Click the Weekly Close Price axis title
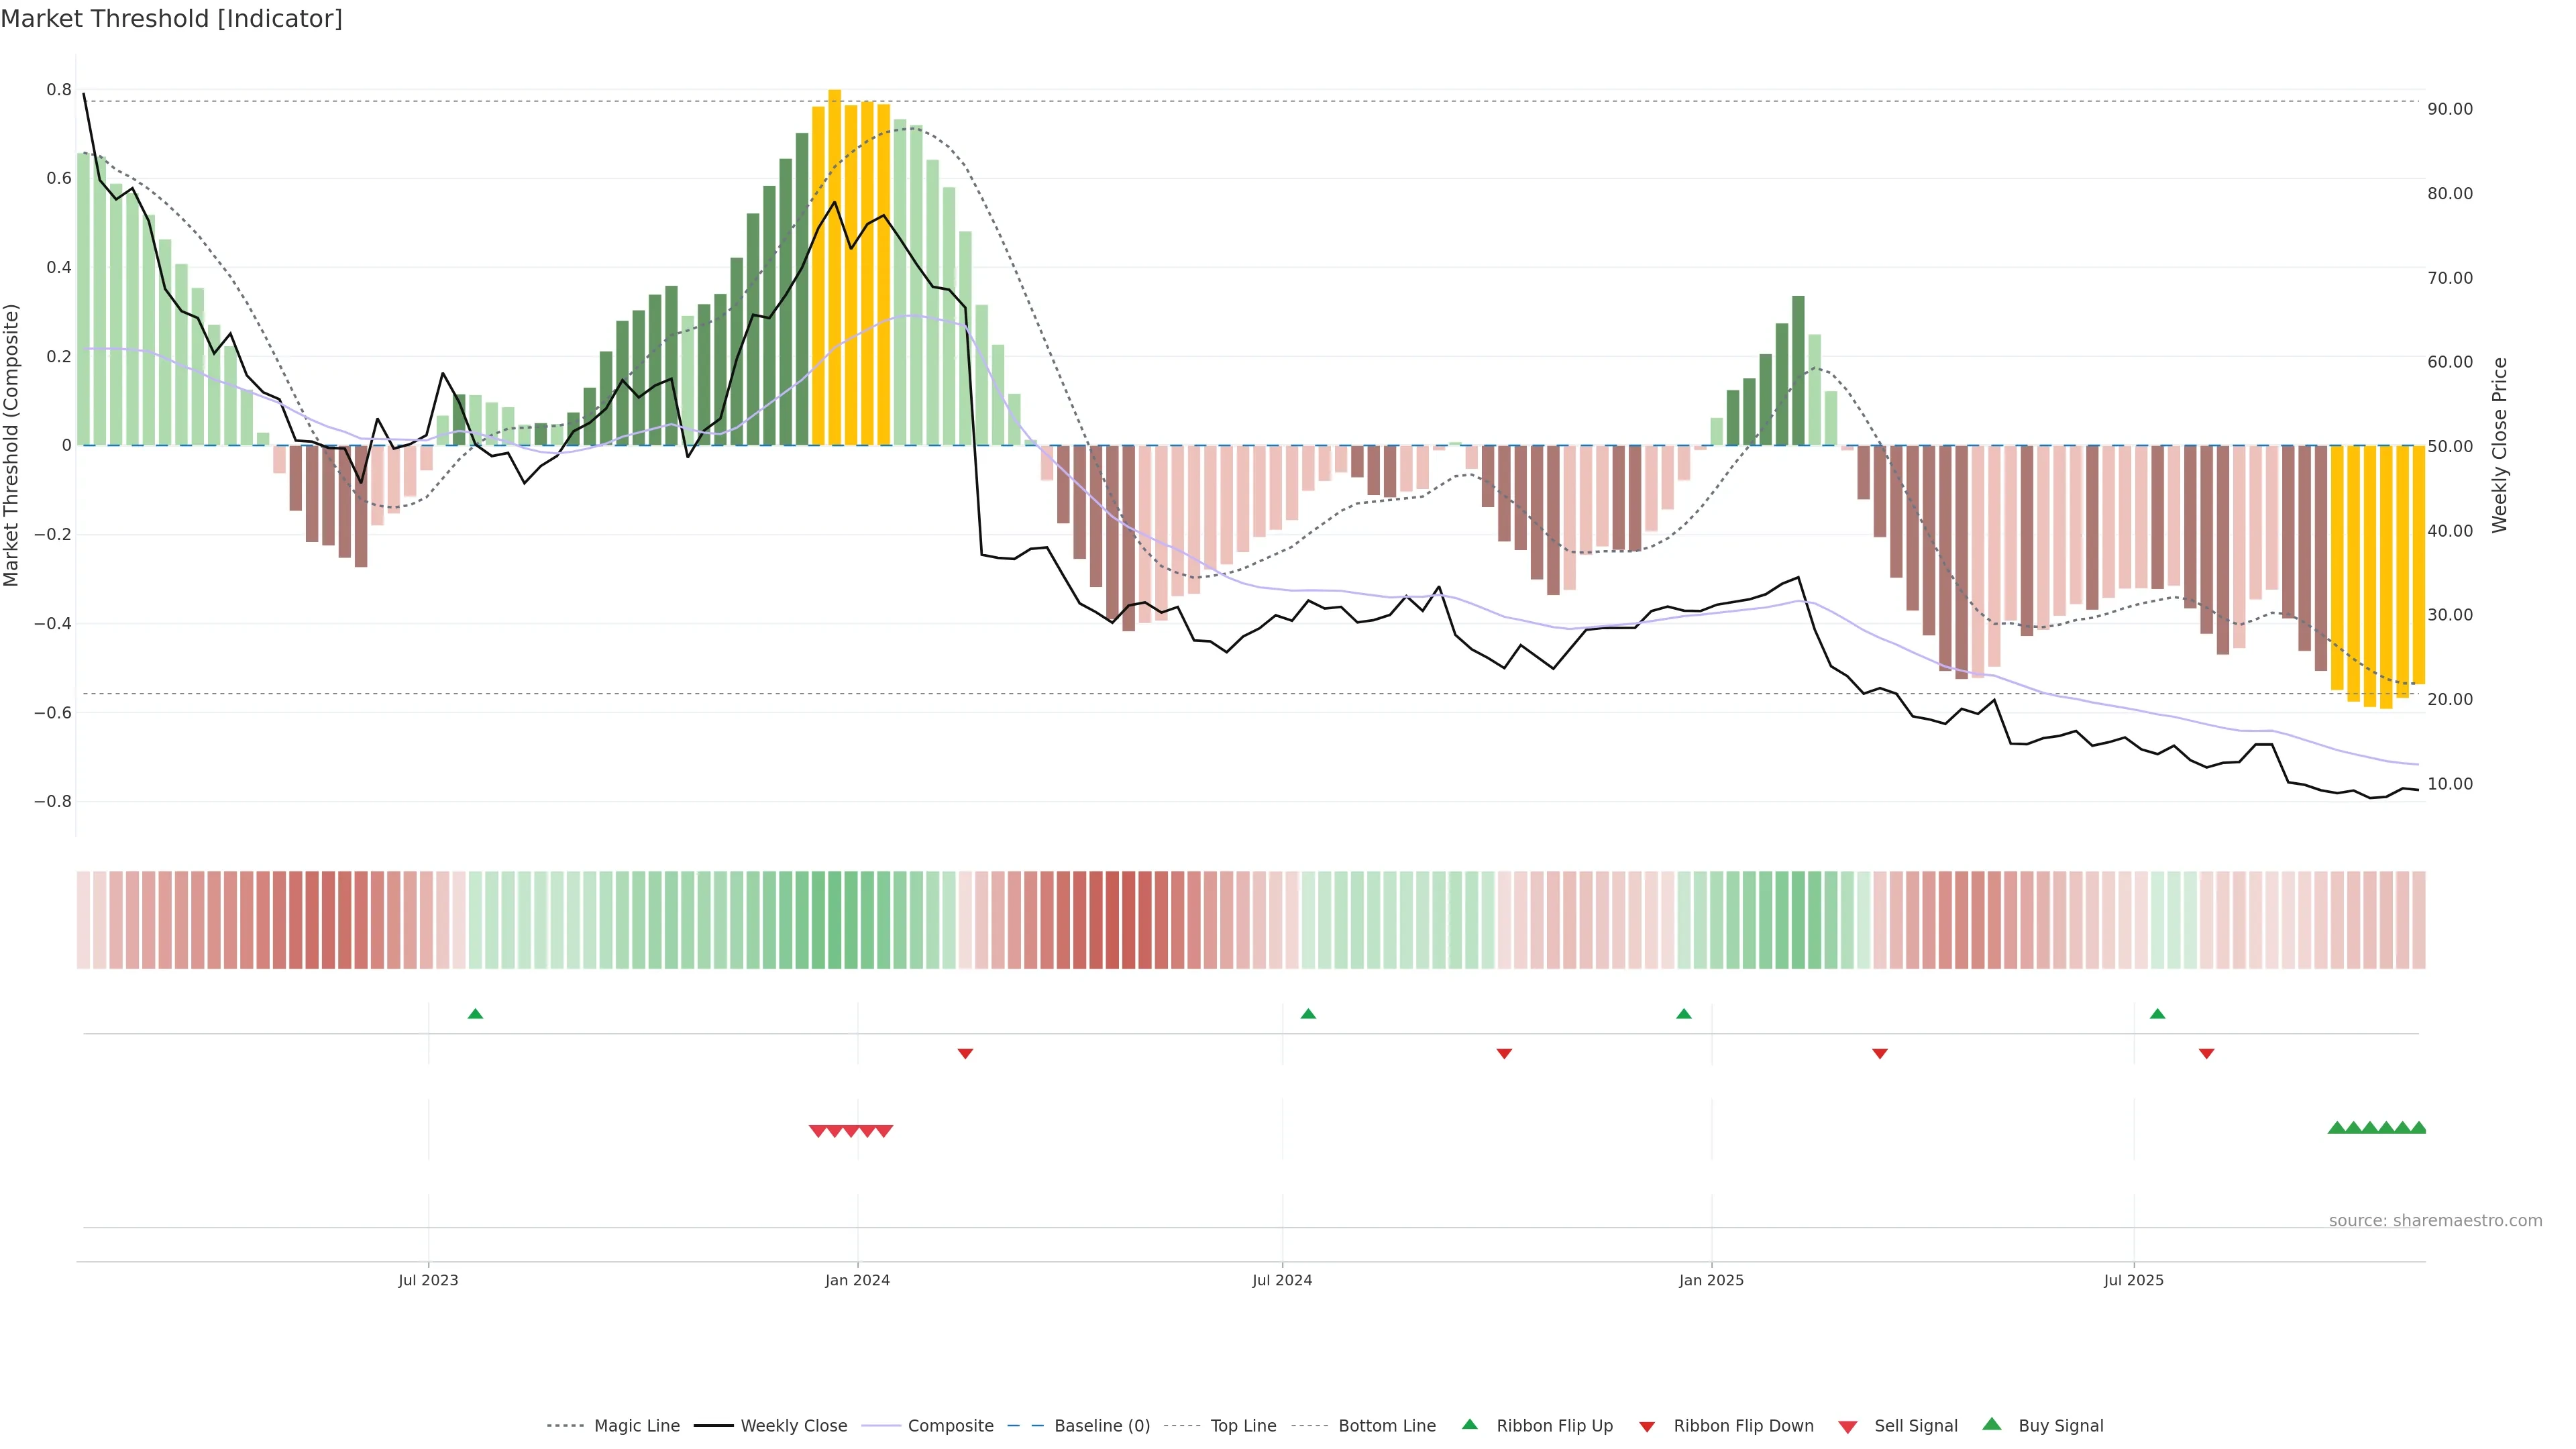 pyautogui.click(x=2500, y=445)
